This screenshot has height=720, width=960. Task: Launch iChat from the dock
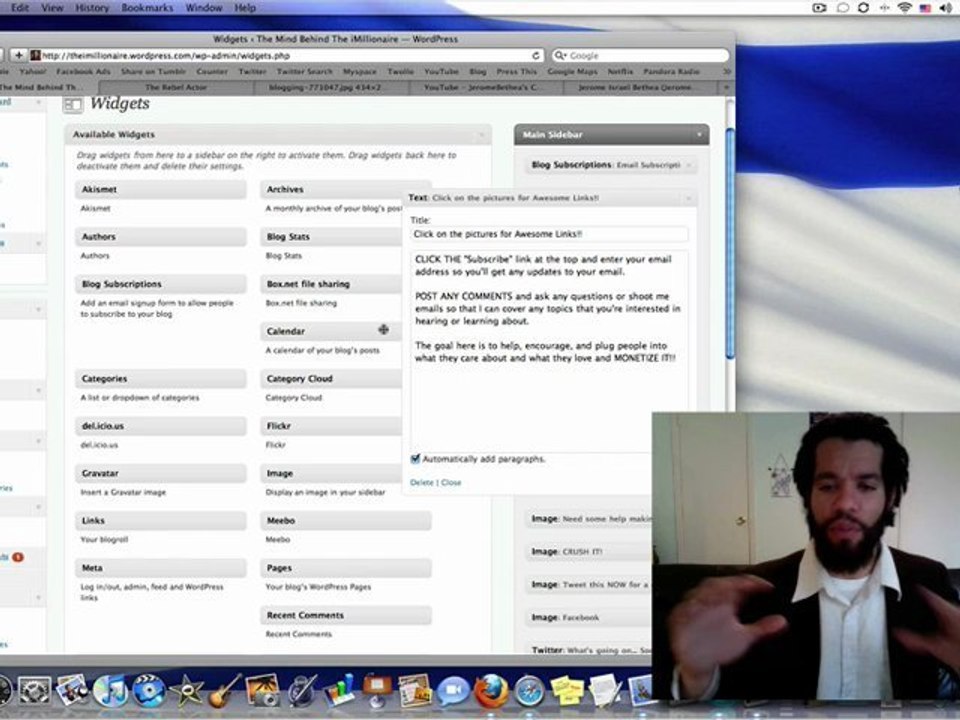point(453,692)
